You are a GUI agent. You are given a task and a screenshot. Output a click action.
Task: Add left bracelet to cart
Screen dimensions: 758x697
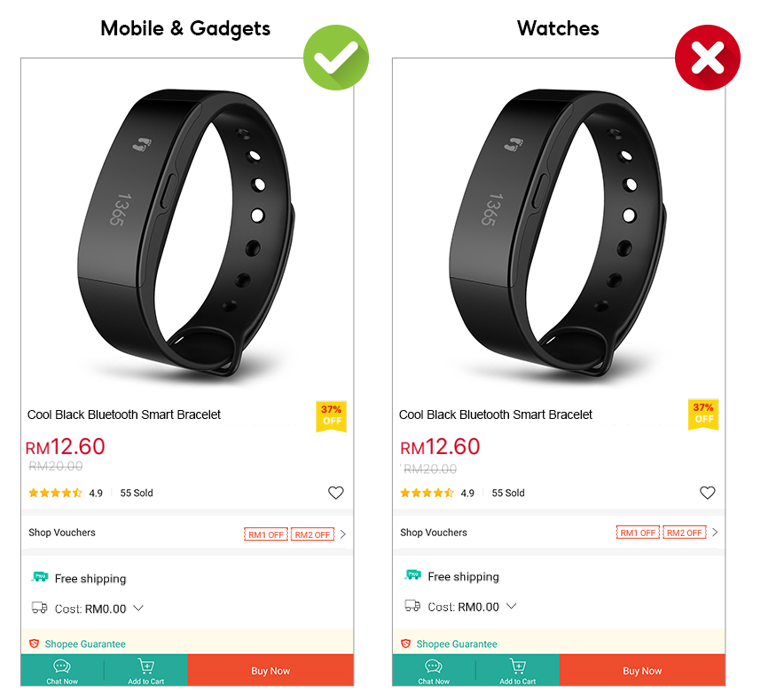[146, 671]
